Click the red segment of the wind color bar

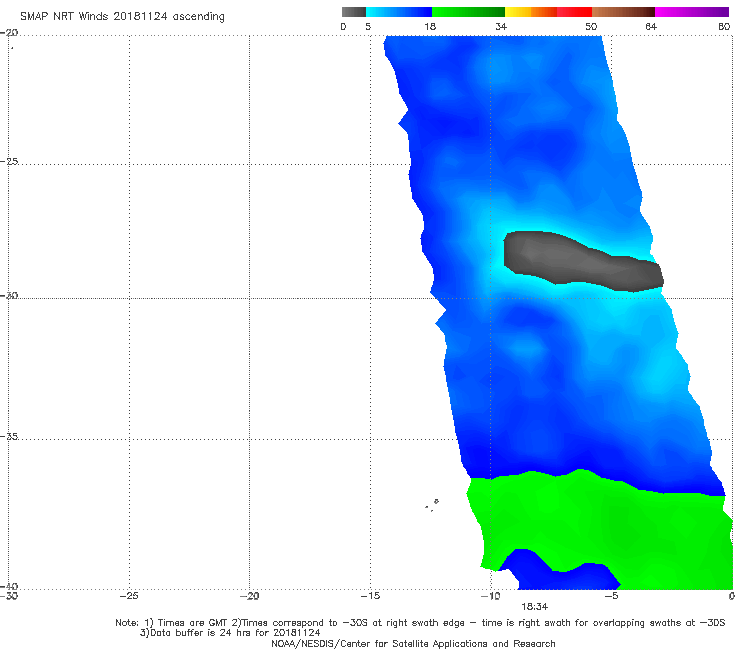click(574, 12)
